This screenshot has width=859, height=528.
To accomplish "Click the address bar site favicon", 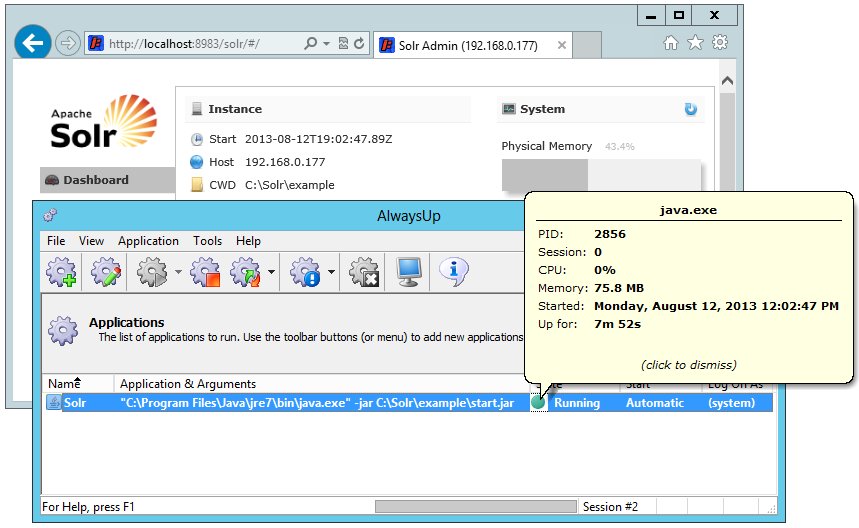I will [96, 43].
